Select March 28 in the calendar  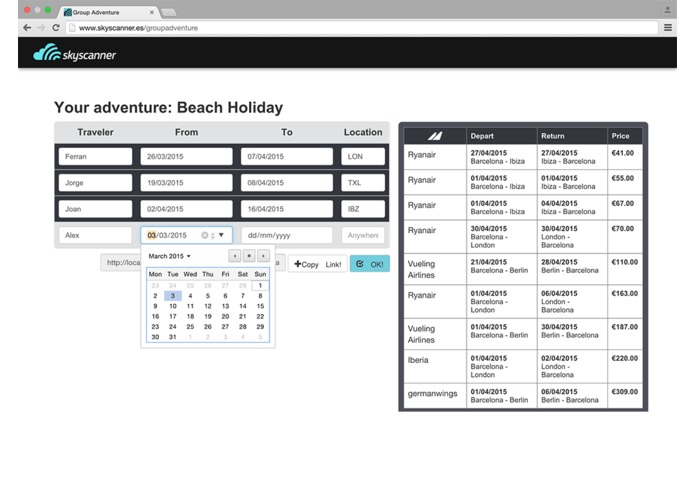coord(242,327)
